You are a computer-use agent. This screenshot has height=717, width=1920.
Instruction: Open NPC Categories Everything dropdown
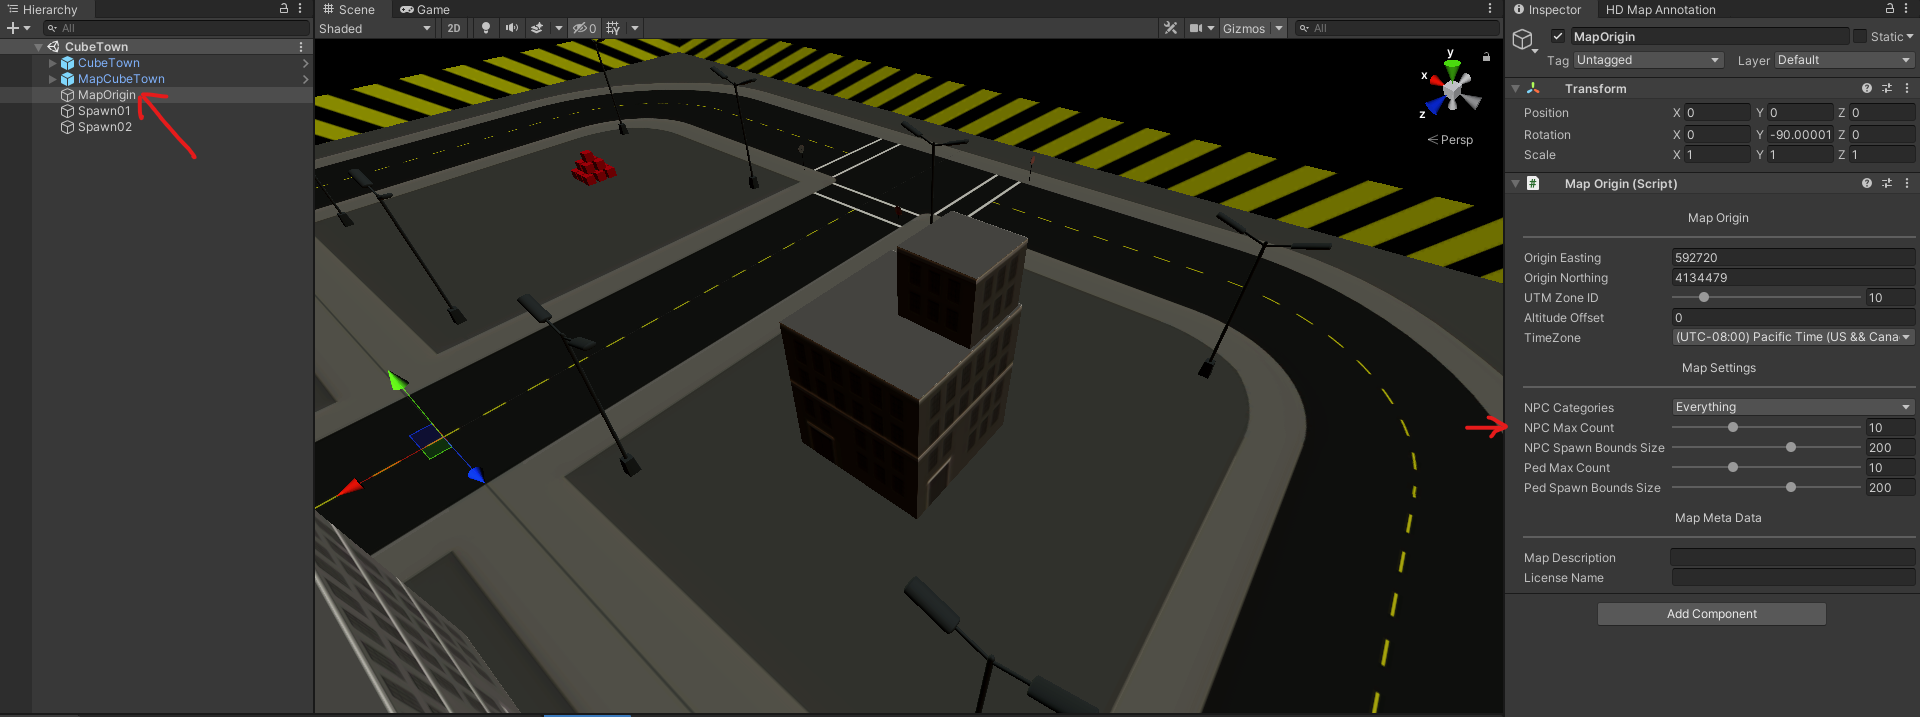pos(1793,407)
